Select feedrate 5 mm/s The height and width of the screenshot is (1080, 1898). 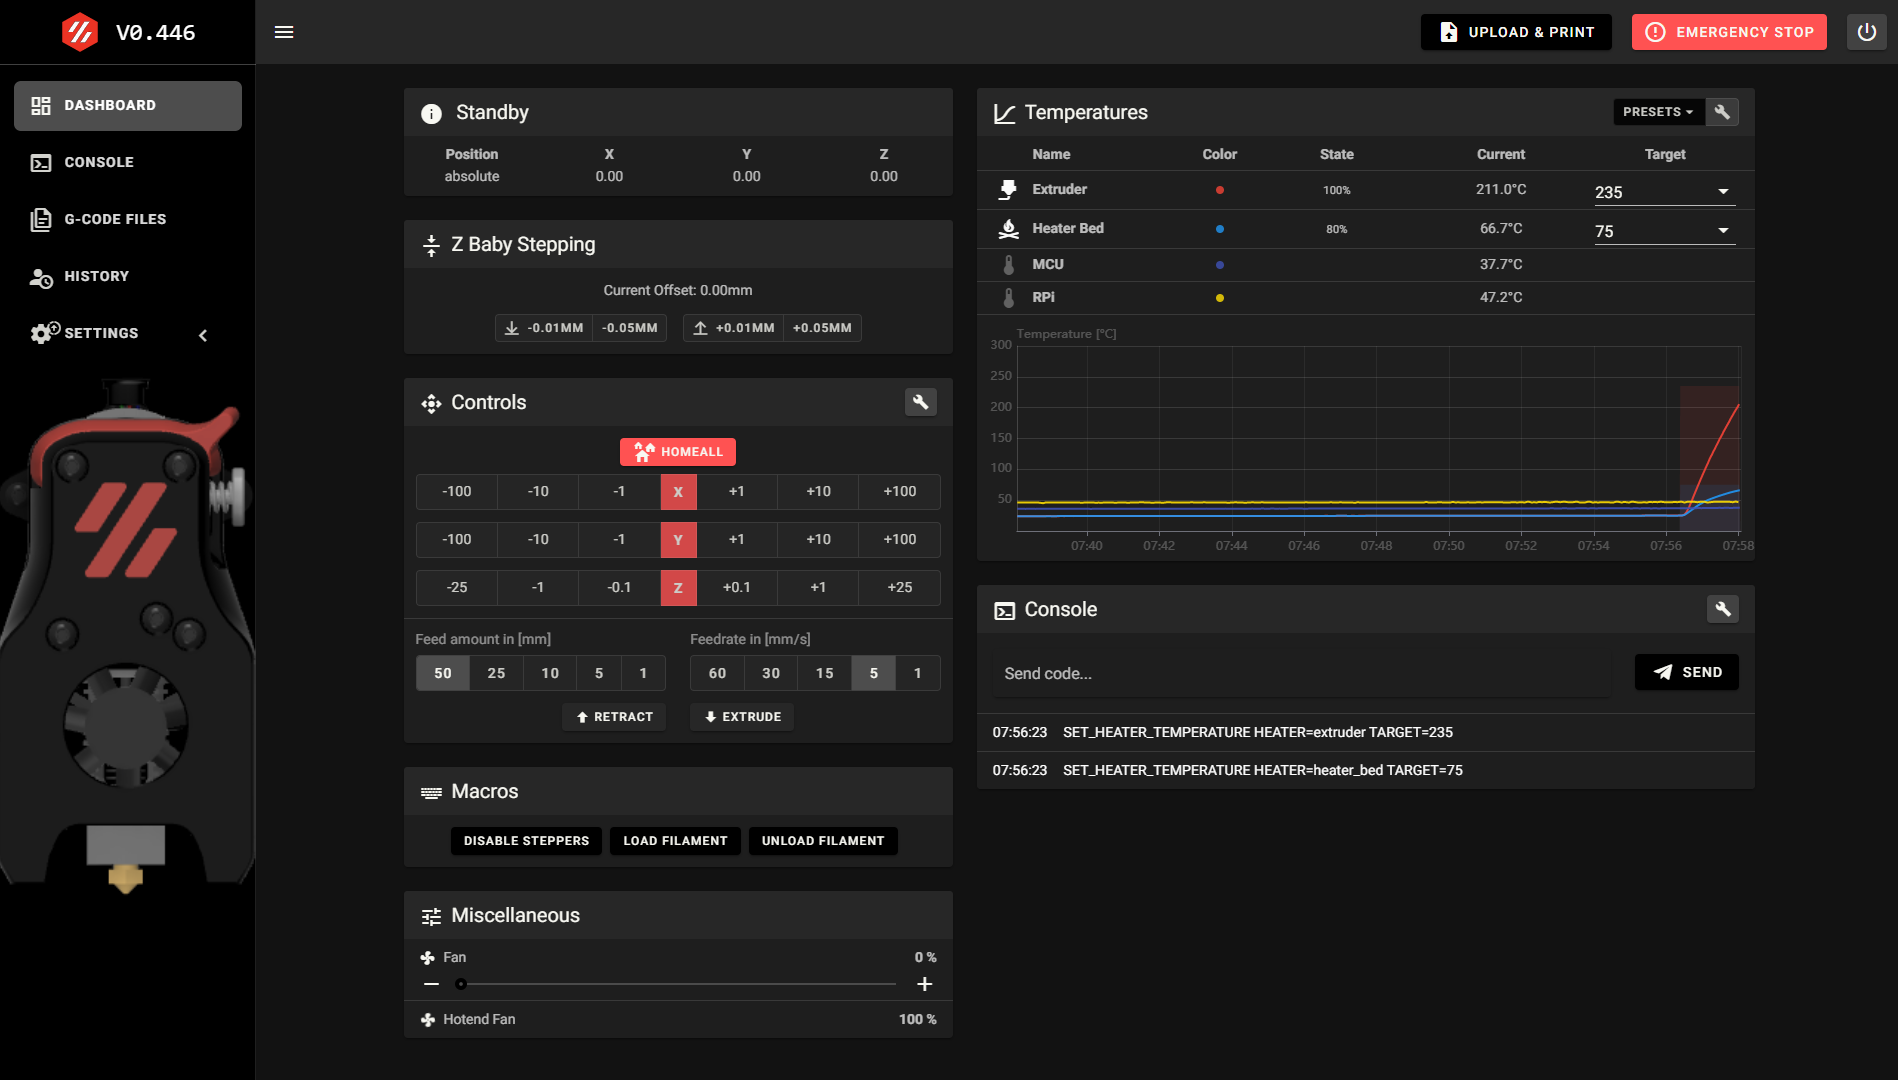pyautogui.click(x=874, y=673)
